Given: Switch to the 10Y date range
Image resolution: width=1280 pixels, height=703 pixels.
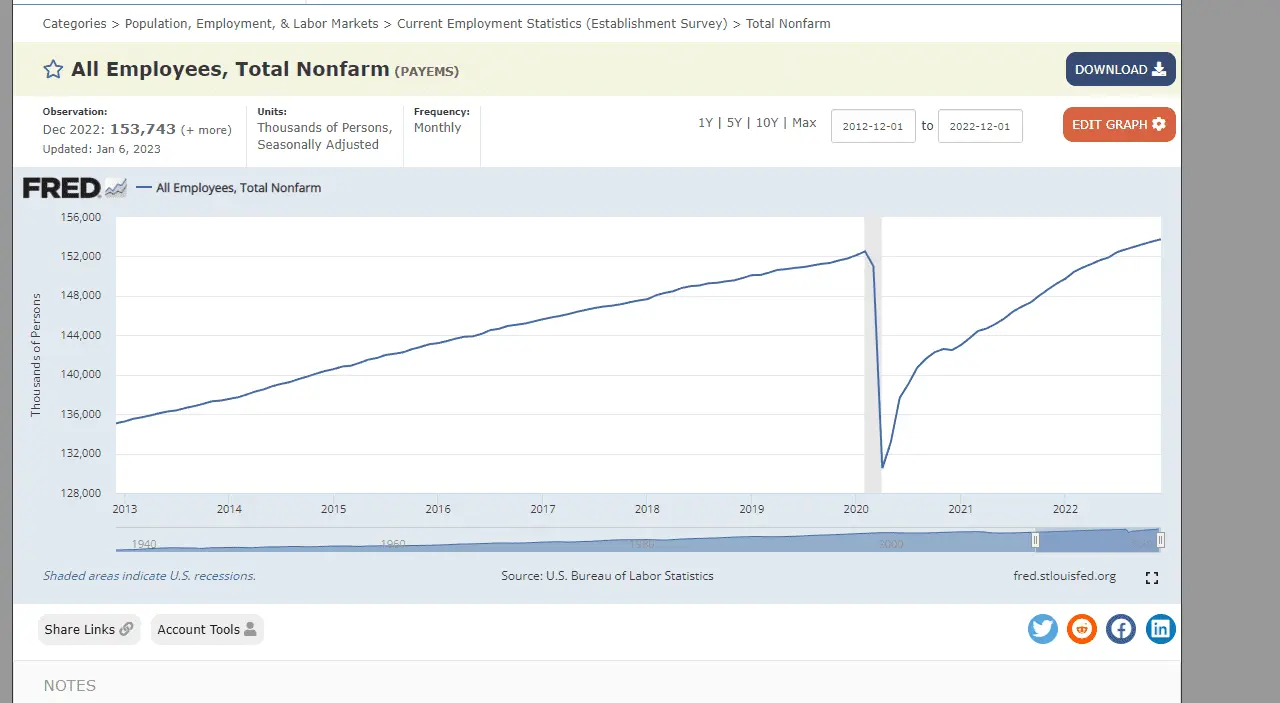Looking at the screenshot, I should [x=766, y=123].
